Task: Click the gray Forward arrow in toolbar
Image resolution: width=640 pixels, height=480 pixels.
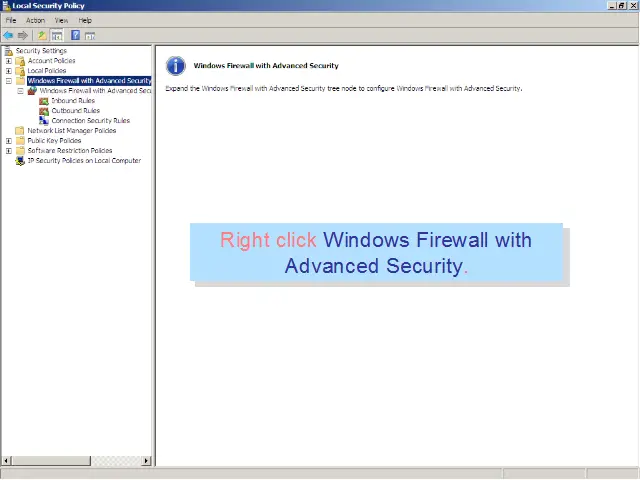Action: [23, 36]
